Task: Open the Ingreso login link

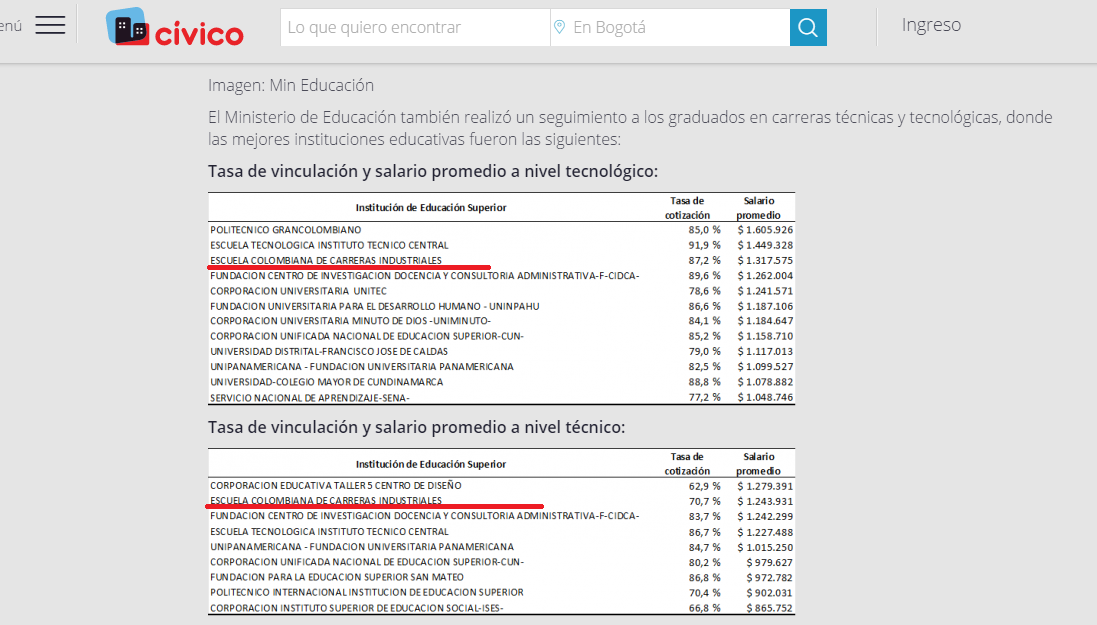Action: click(x=931, y=24)
